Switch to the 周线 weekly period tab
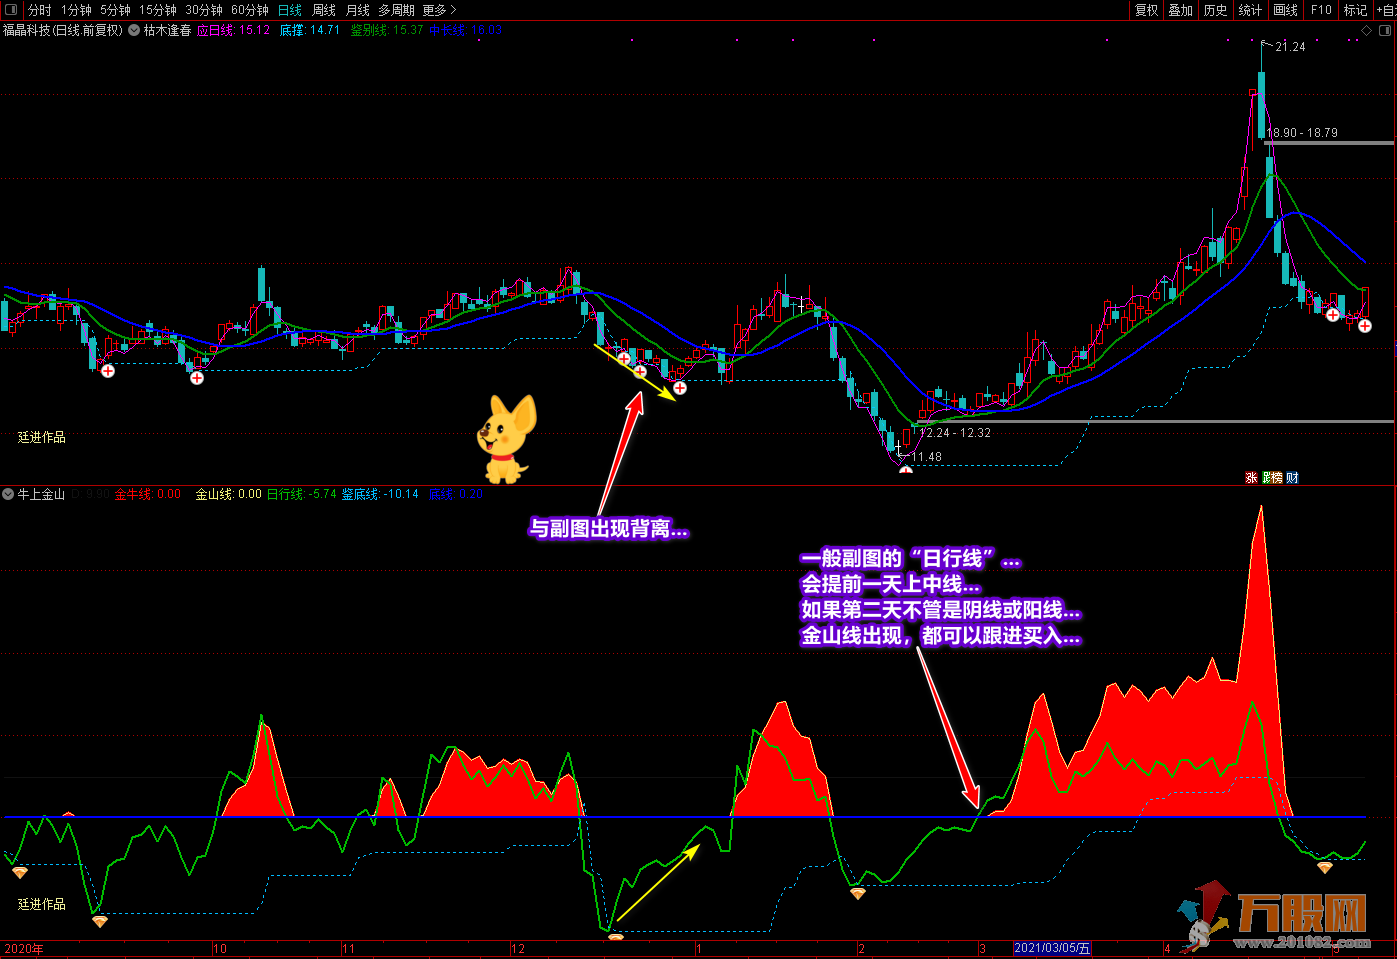The height and width of the screenshot is (959, 1397). click(324, 10)
